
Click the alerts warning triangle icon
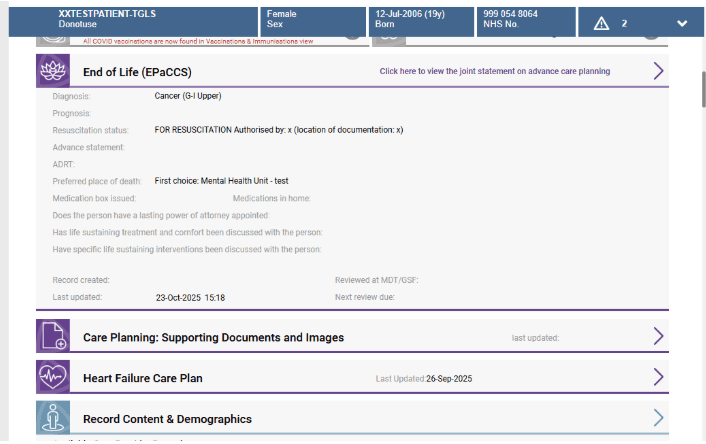(x=601, y=23)
